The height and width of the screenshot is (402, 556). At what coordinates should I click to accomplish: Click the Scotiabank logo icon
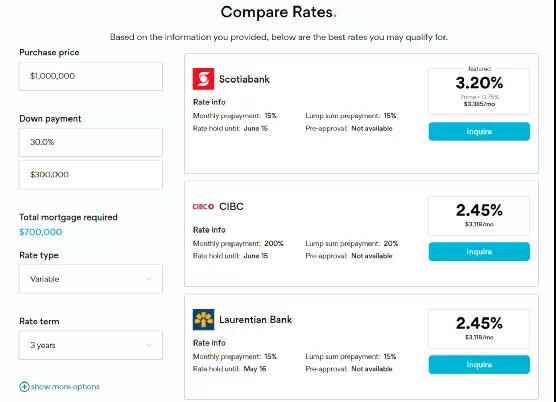[x=203, y=79]
